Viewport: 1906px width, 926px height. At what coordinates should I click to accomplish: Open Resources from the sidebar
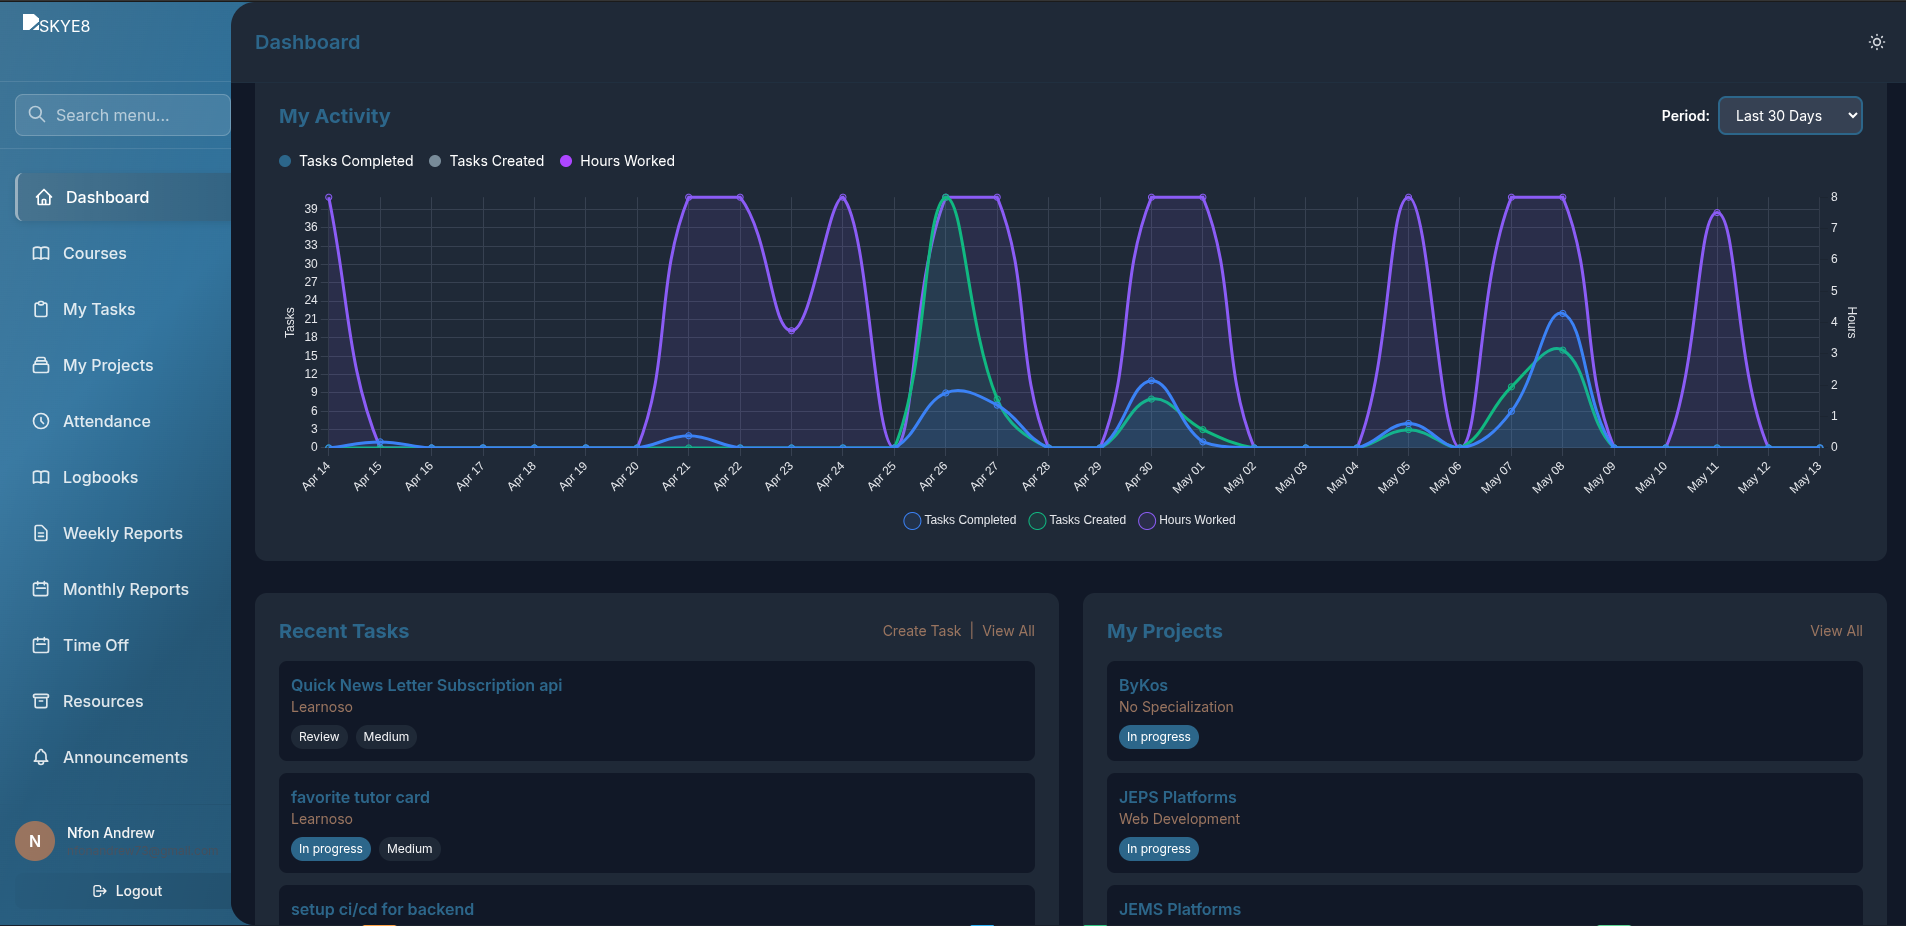pyautogui.click(x=123, y=701)
